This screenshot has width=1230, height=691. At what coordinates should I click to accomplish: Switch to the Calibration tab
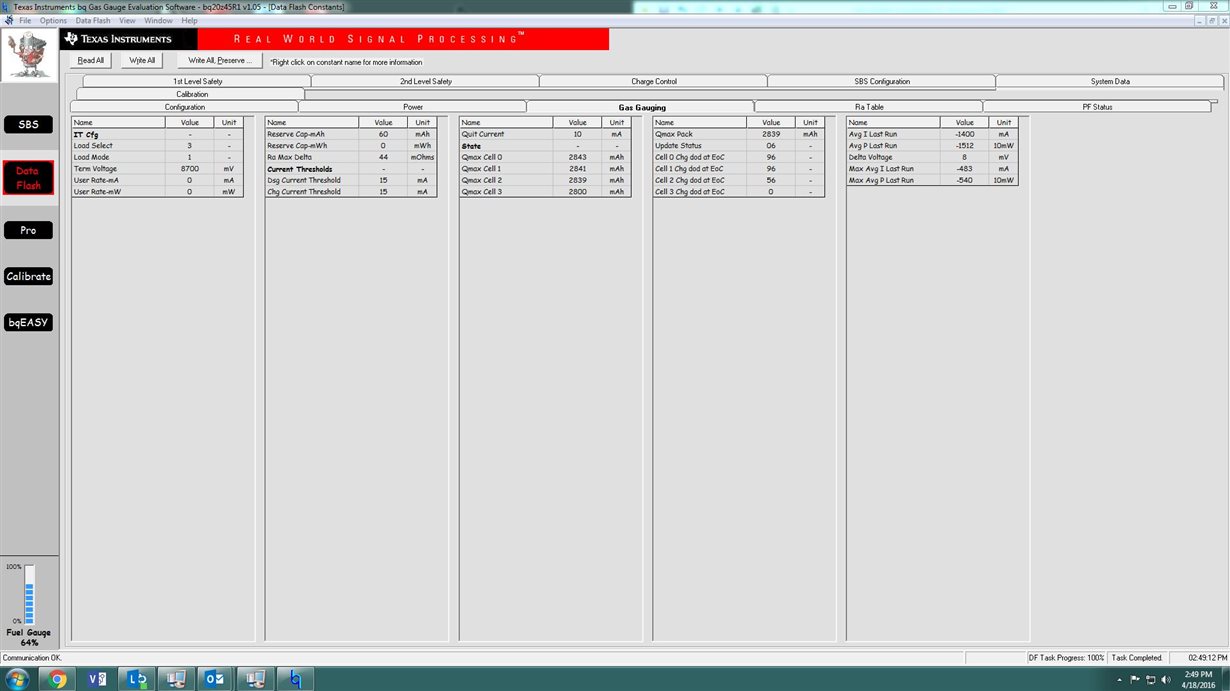coord(192,94)
